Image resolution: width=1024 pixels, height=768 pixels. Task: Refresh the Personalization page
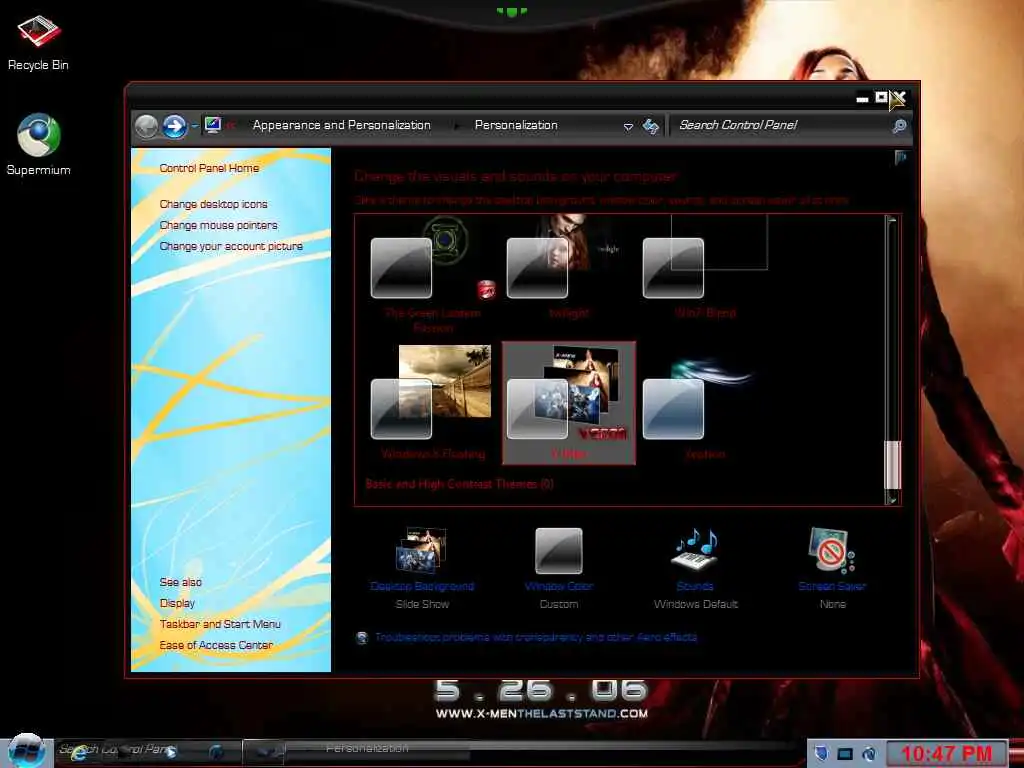point(650,126)
